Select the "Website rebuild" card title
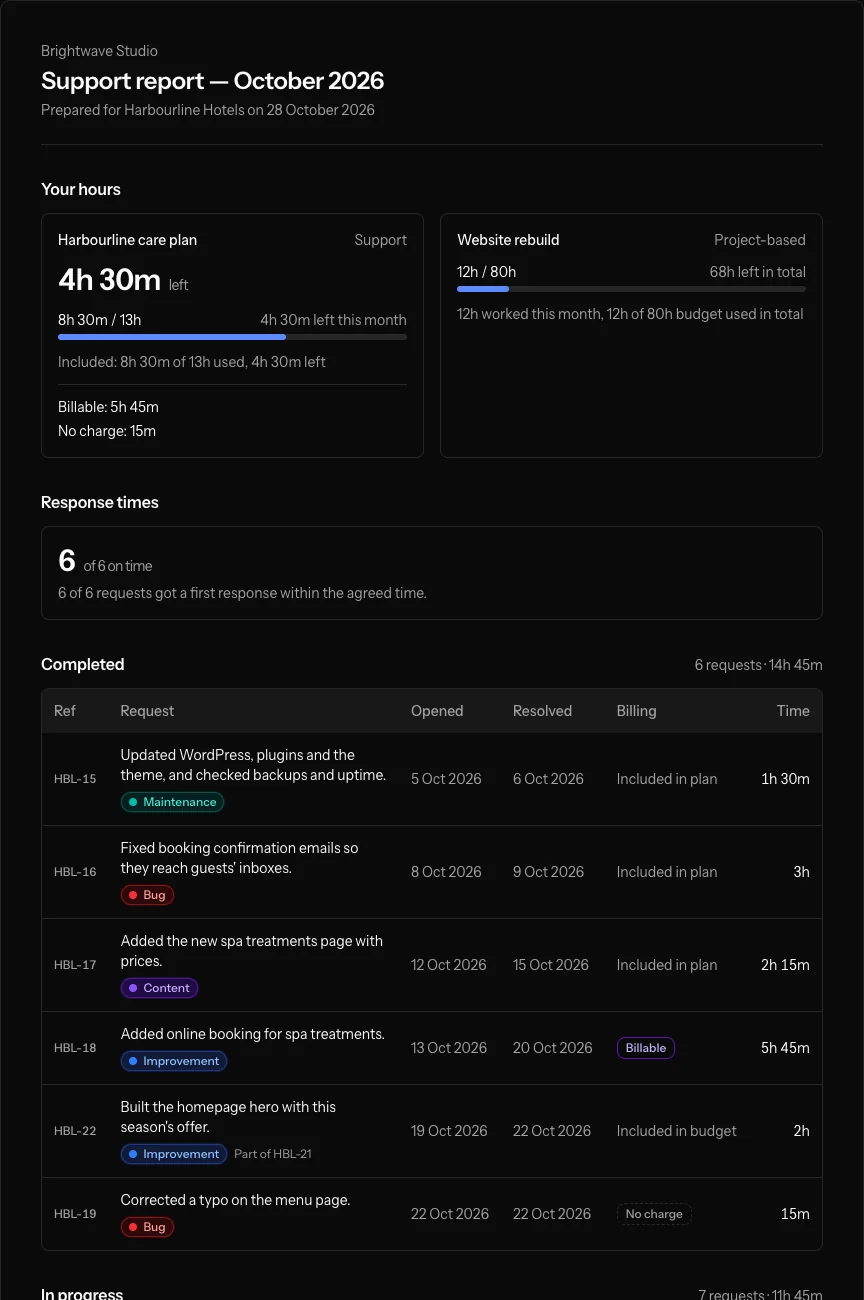This screenshot has height=1300, width=864. tap(508, 240)
